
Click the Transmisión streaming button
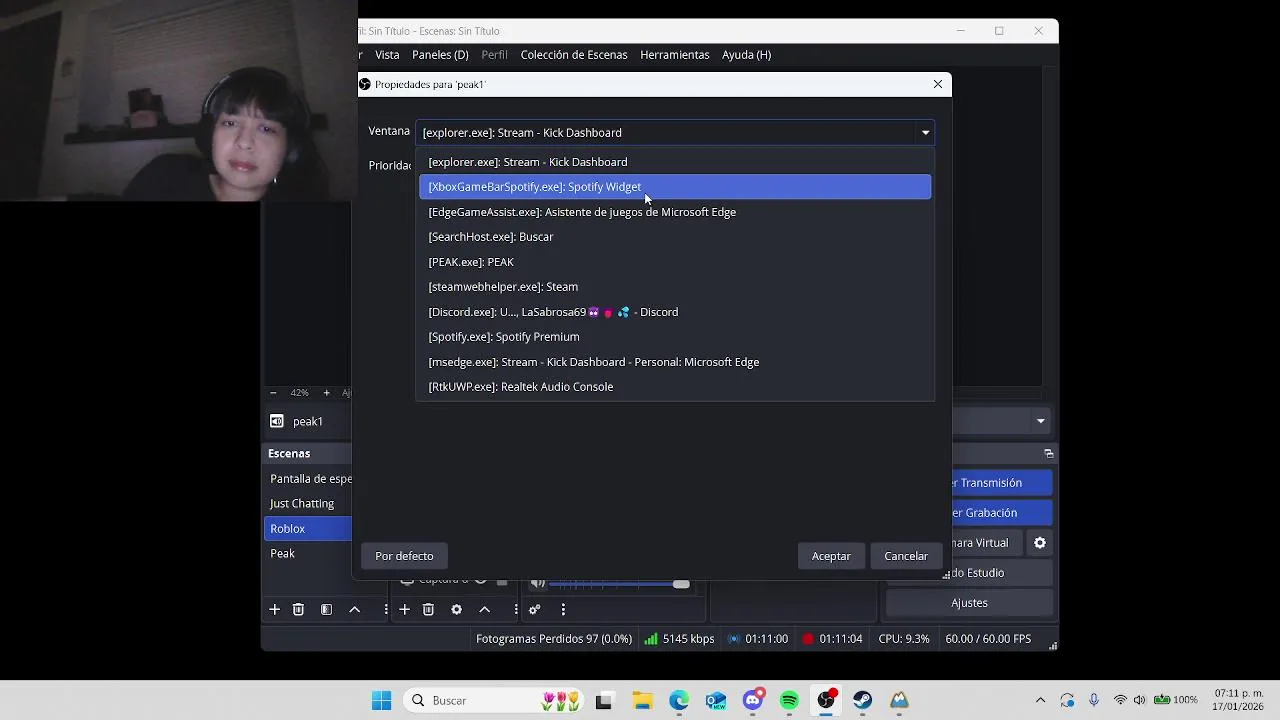click(1002, 483)
